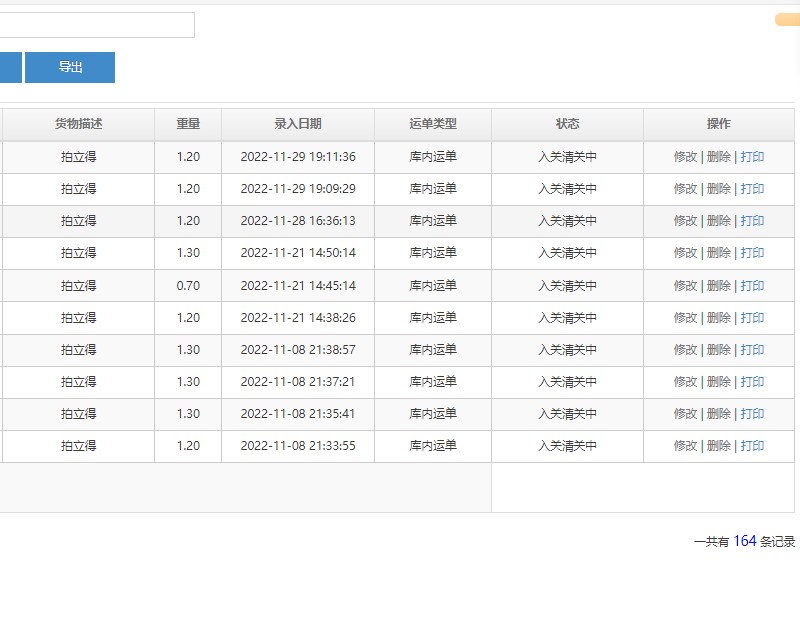
Task: Click 打印 for the 2022-11-21 14:50:14 row
Action: click(752, 253)
